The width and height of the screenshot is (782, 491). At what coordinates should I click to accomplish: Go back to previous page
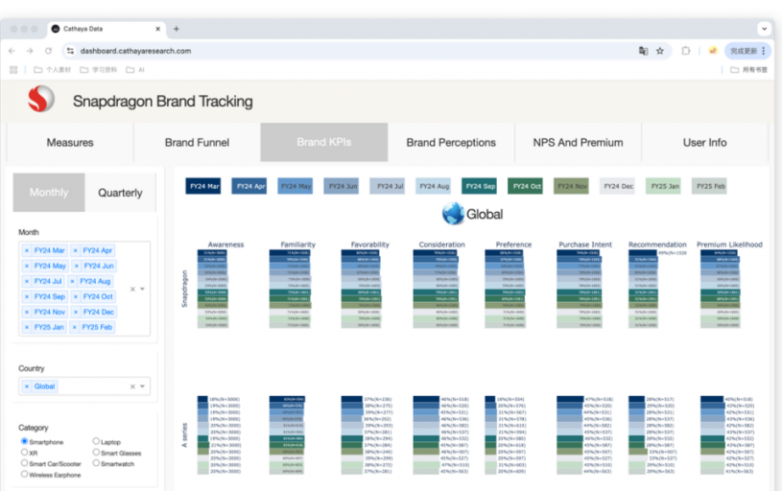(x=12, y=50)
